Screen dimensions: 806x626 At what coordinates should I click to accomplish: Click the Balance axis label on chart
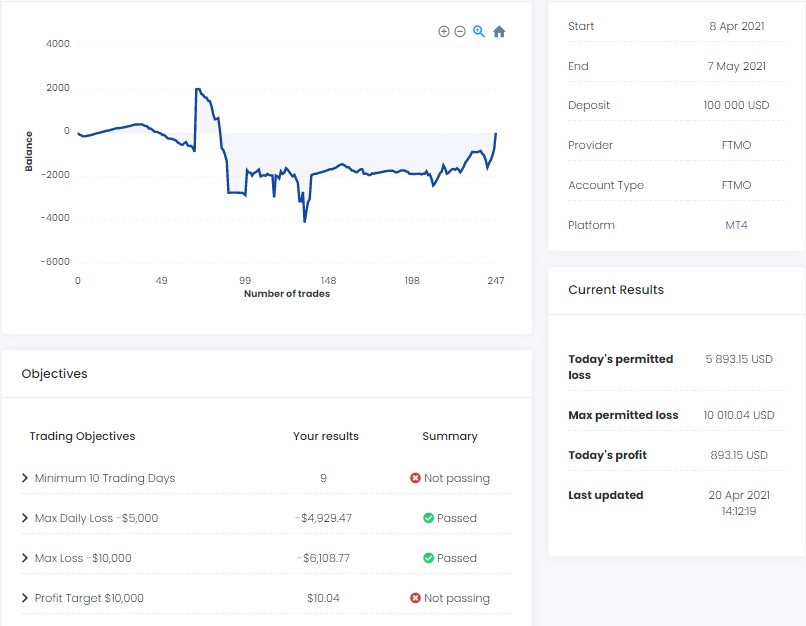click(29, 151)
